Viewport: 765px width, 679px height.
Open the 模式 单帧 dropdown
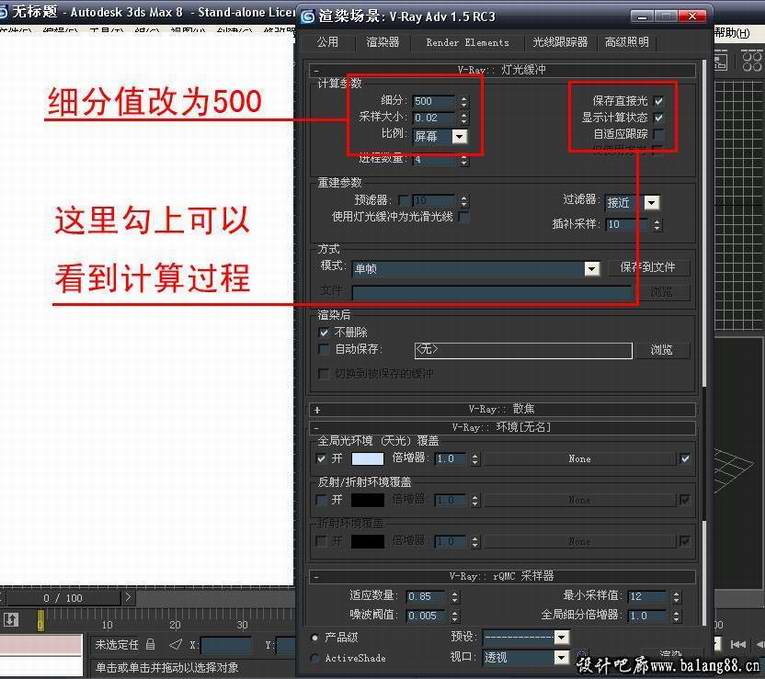[x=592, y=269]
